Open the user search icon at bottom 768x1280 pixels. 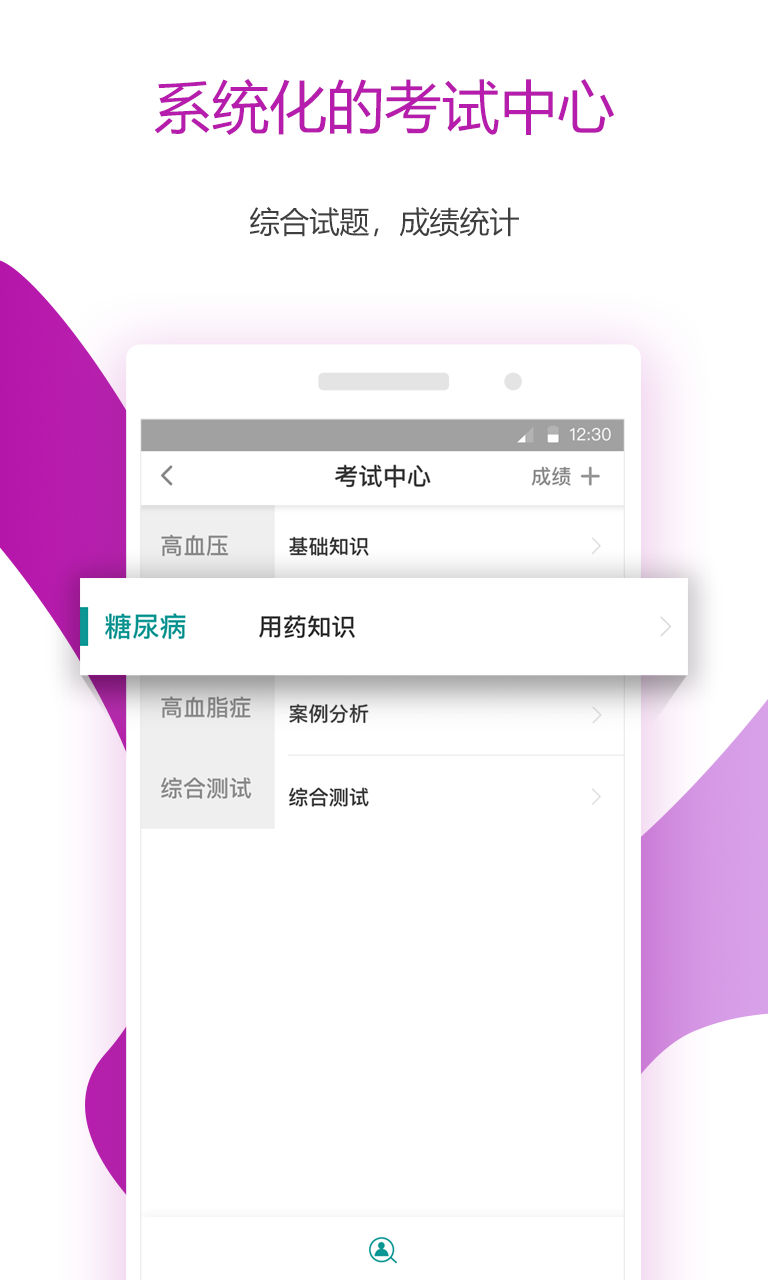coord(382,1250)
